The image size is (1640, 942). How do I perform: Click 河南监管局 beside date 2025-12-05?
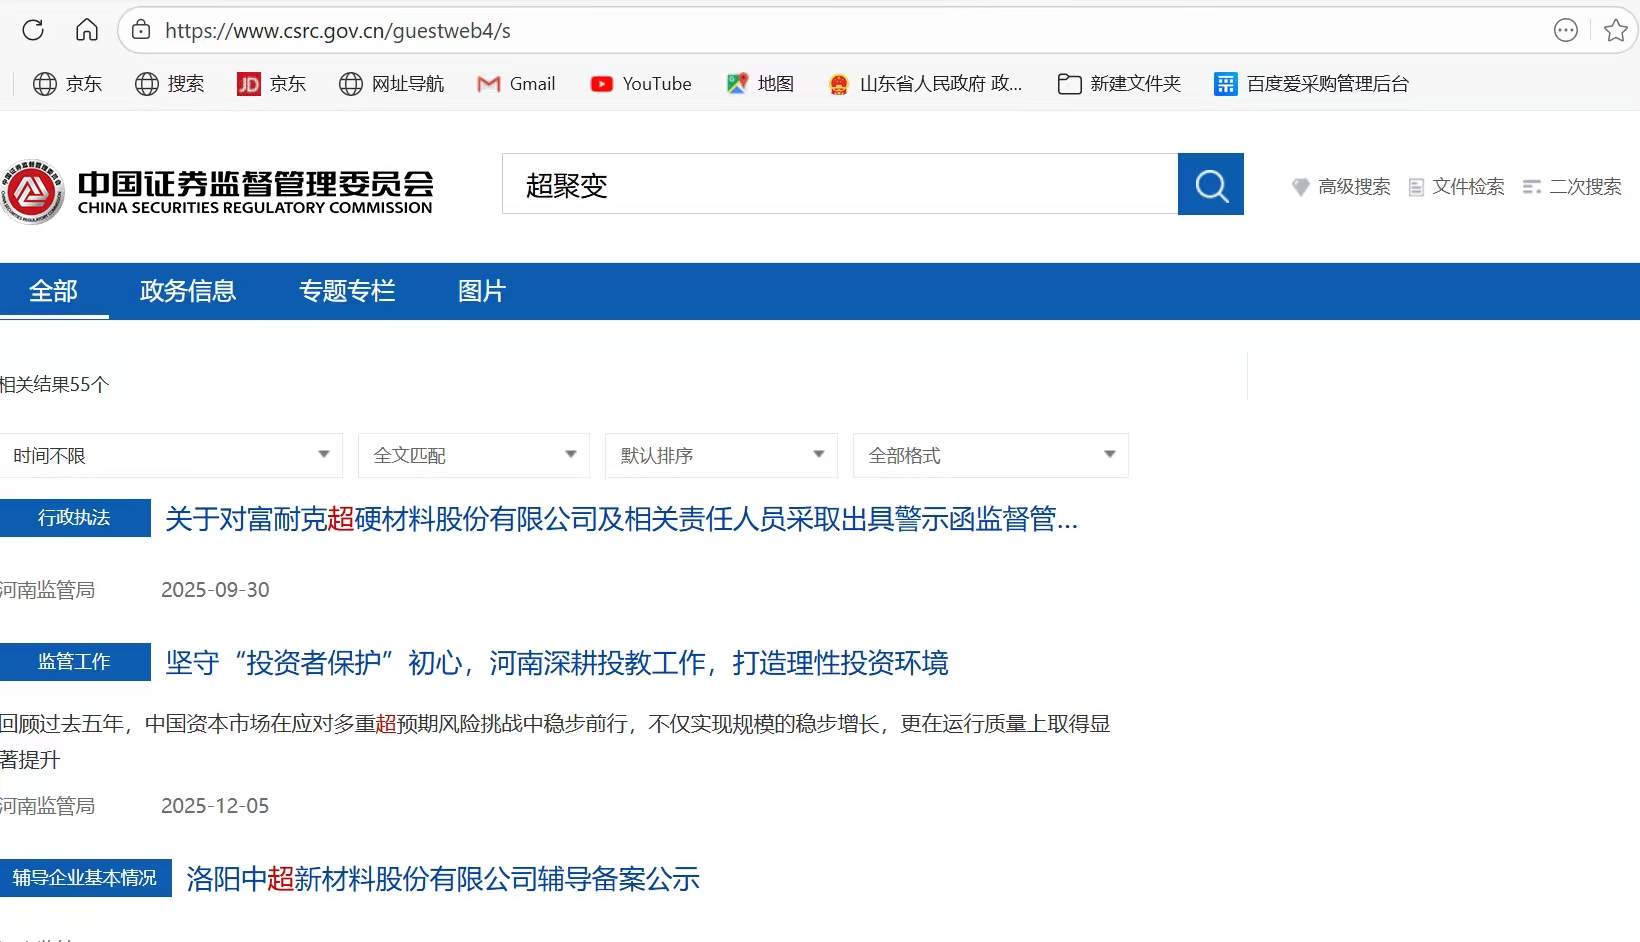(x=48, y=806)
